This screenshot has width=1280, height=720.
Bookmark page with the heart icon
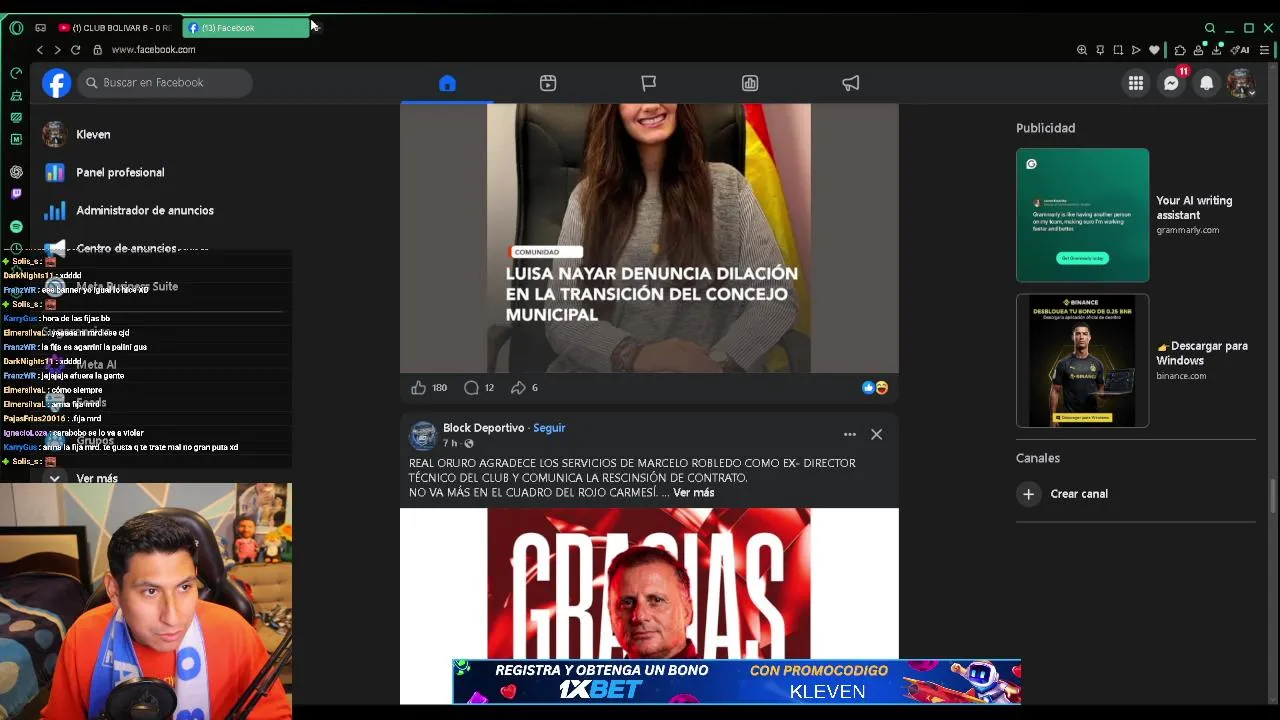pos(1154,50)
